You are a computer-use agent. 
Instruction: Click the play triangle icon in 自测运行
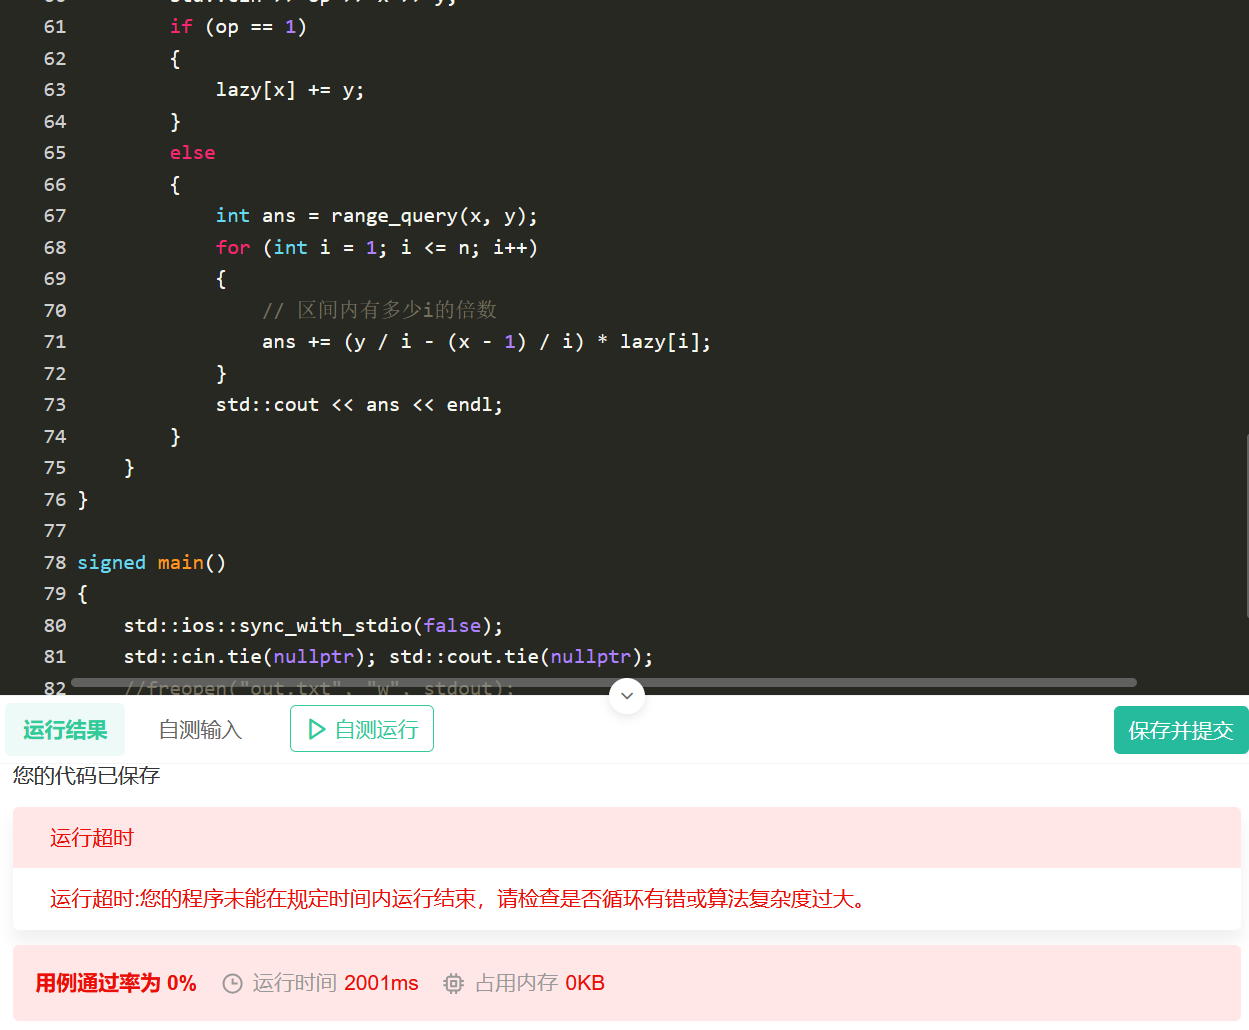(x=317, y=729)
